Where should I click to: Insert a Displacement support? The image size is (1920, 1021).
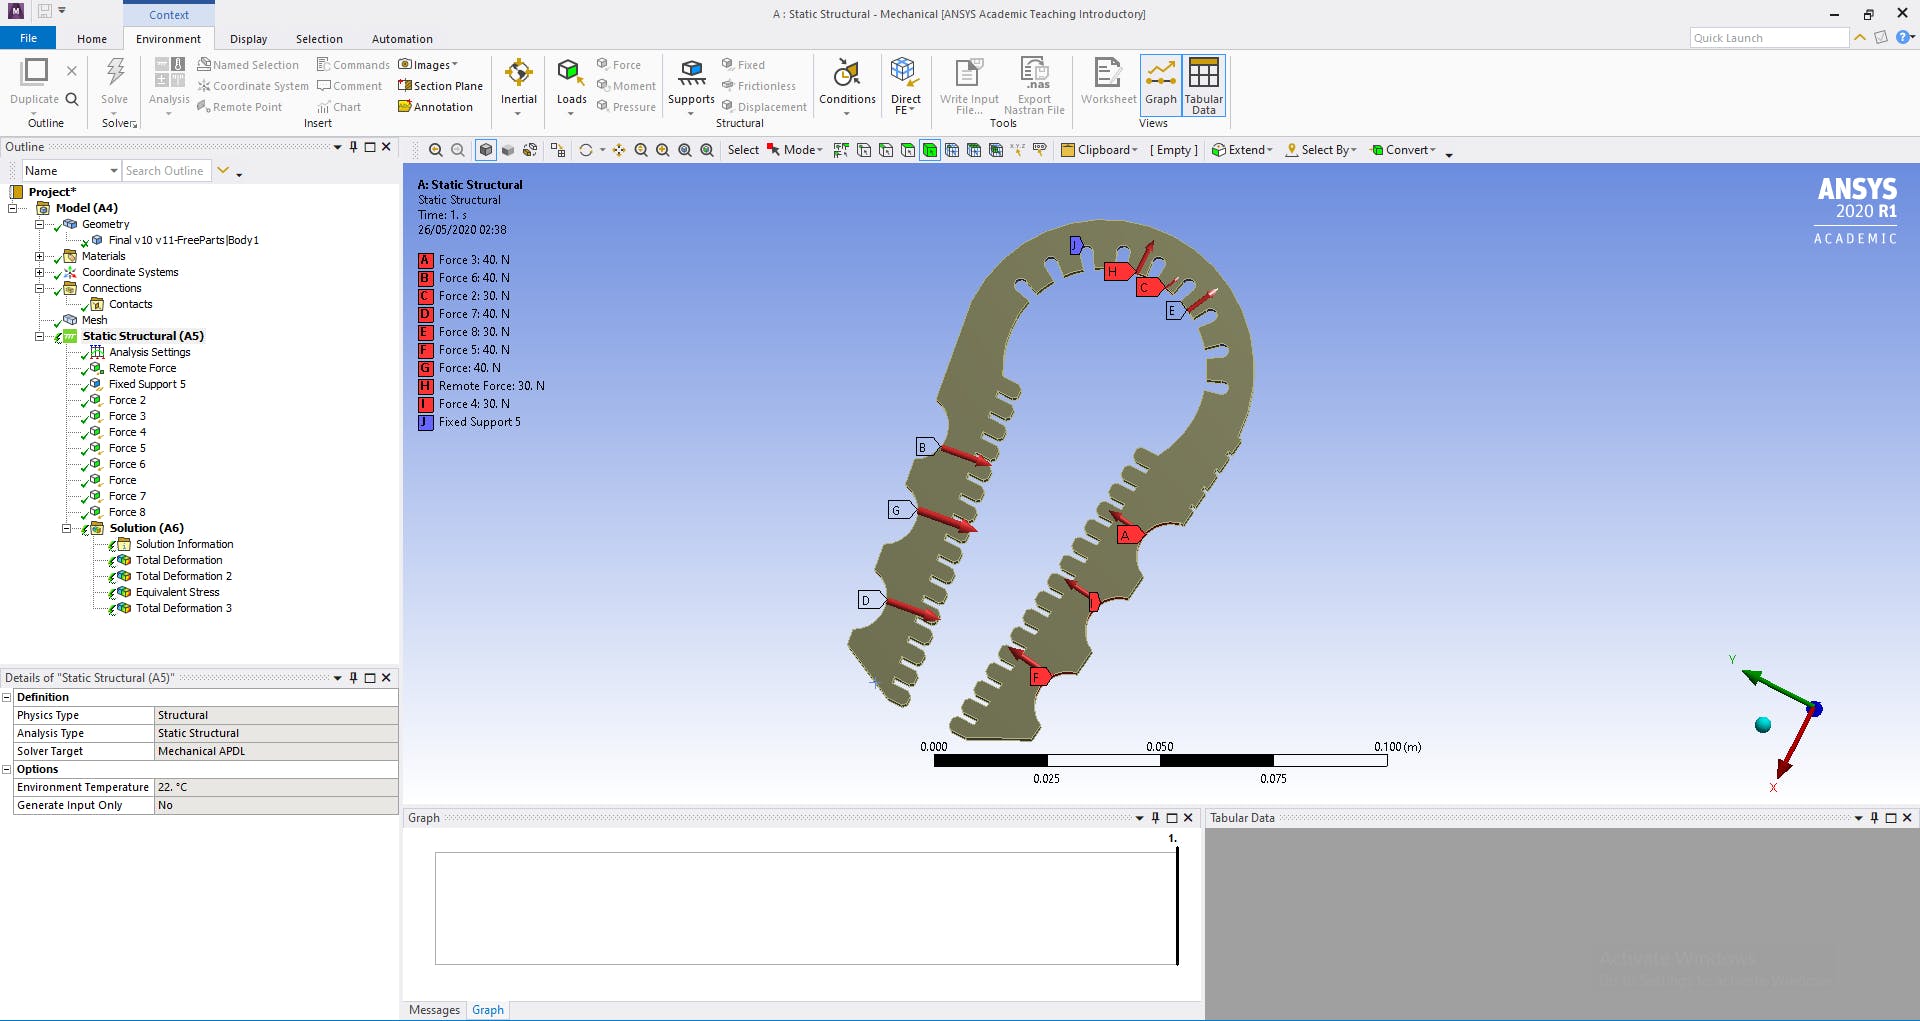coord(764,107)
